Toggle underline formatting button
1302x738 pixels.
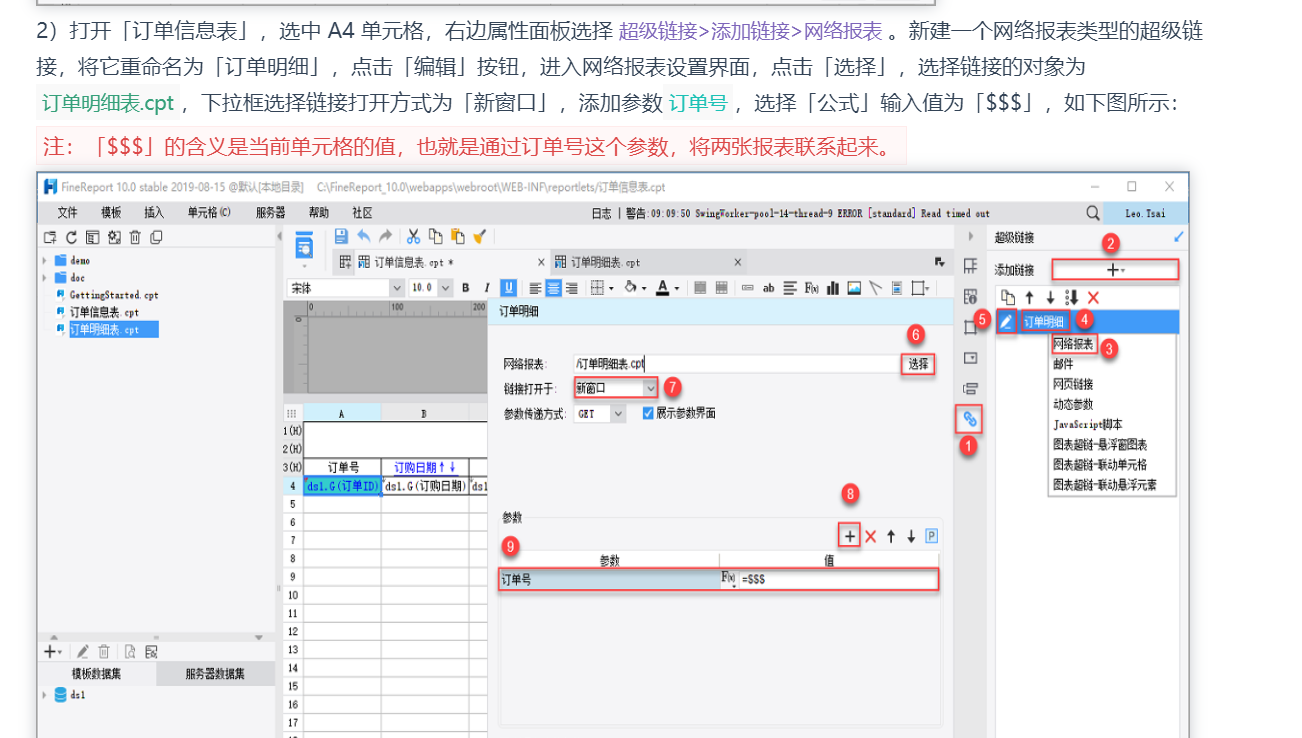[508, 288]
